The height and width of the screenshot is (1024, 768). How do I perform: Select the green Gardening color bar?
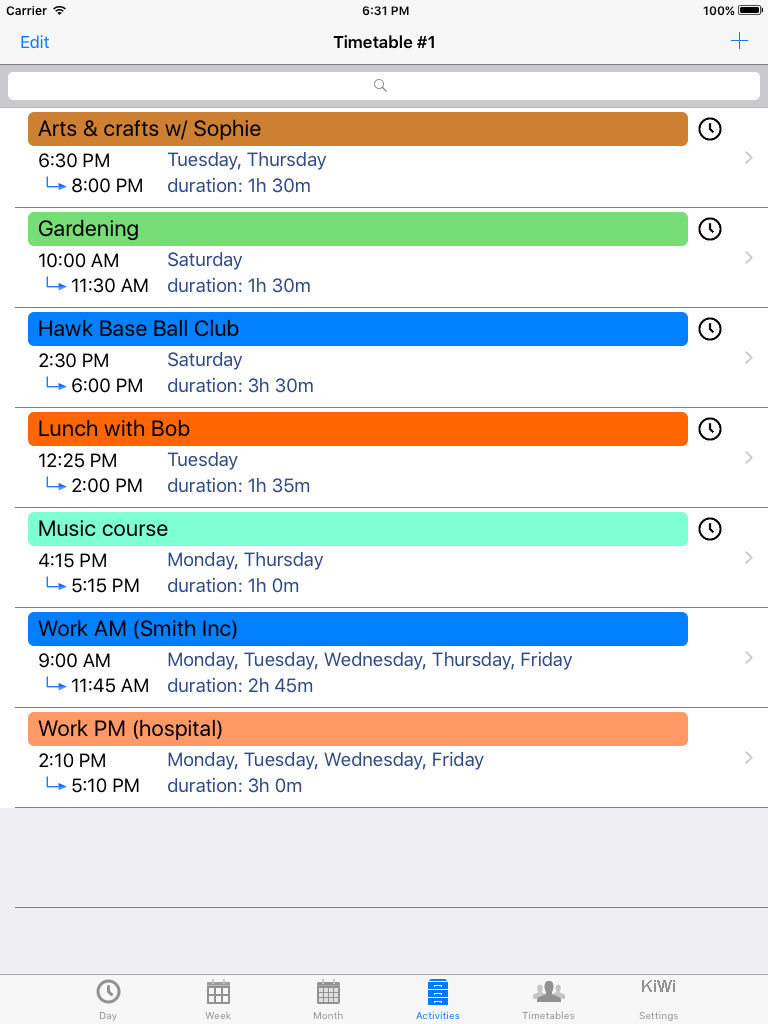click(x=358, y=229)
